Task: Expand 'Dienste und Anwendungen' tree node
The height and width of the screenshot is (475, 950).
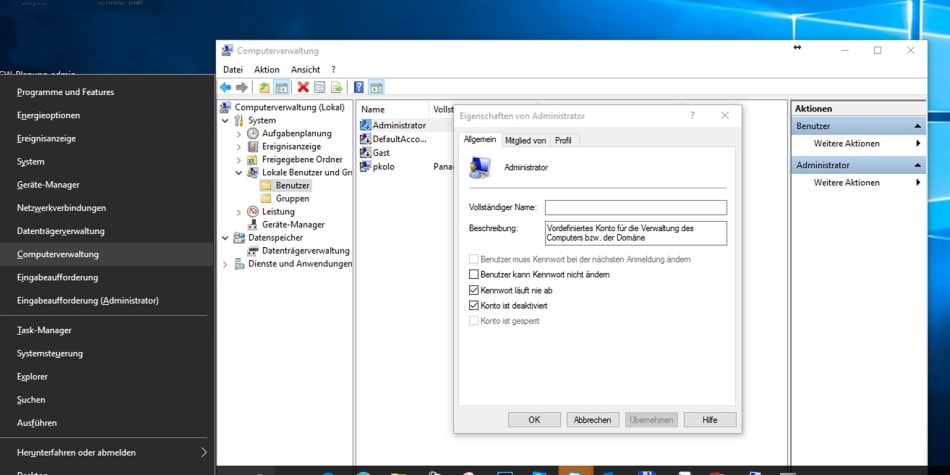Action: 226,264
